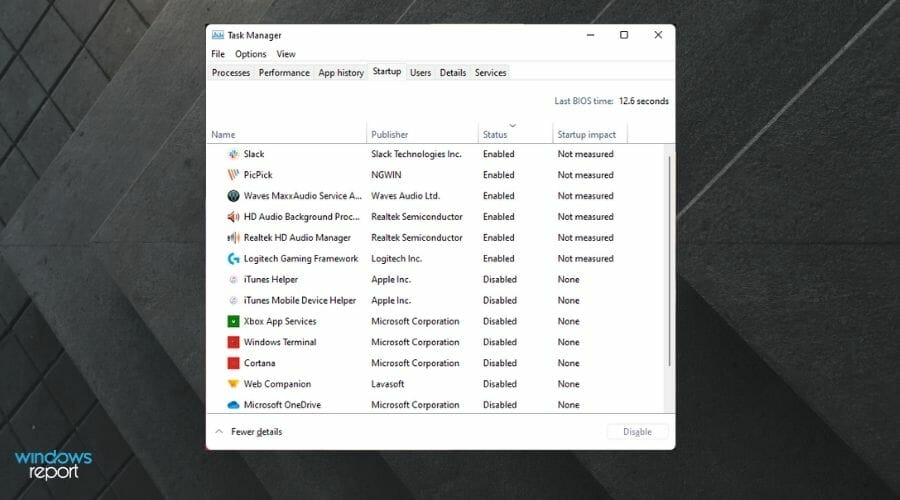Select the PicPick row name

(258, 175)
